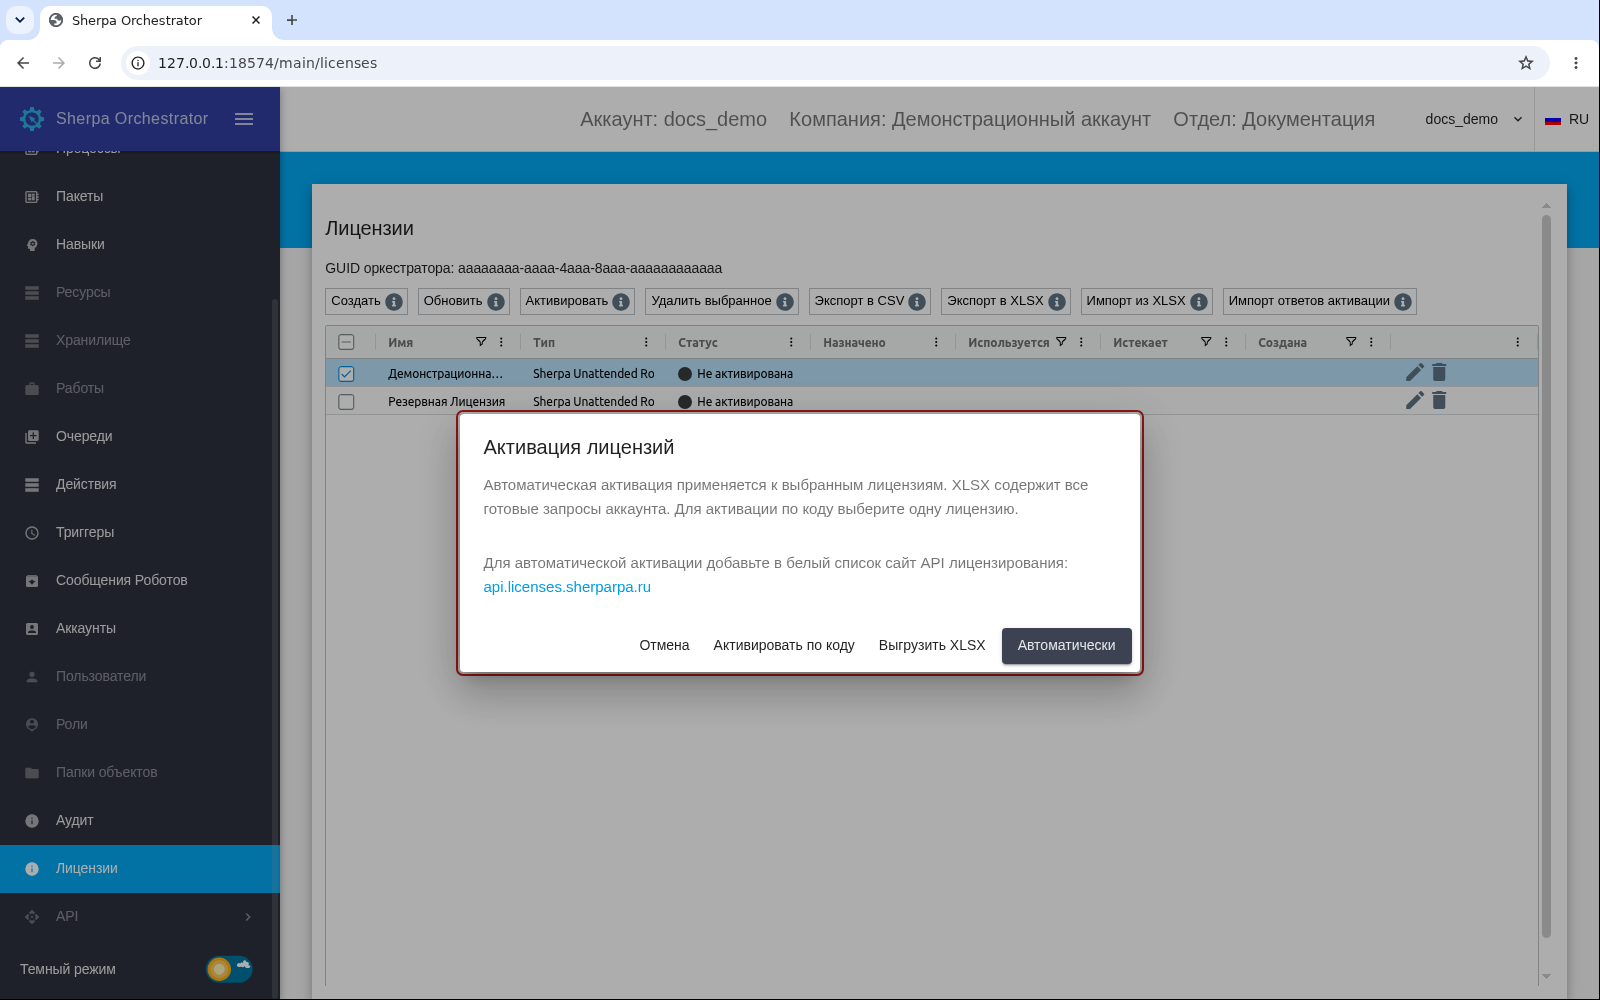Open the Тип column options menu
1600x1000 pixels.
pos(646,342)
